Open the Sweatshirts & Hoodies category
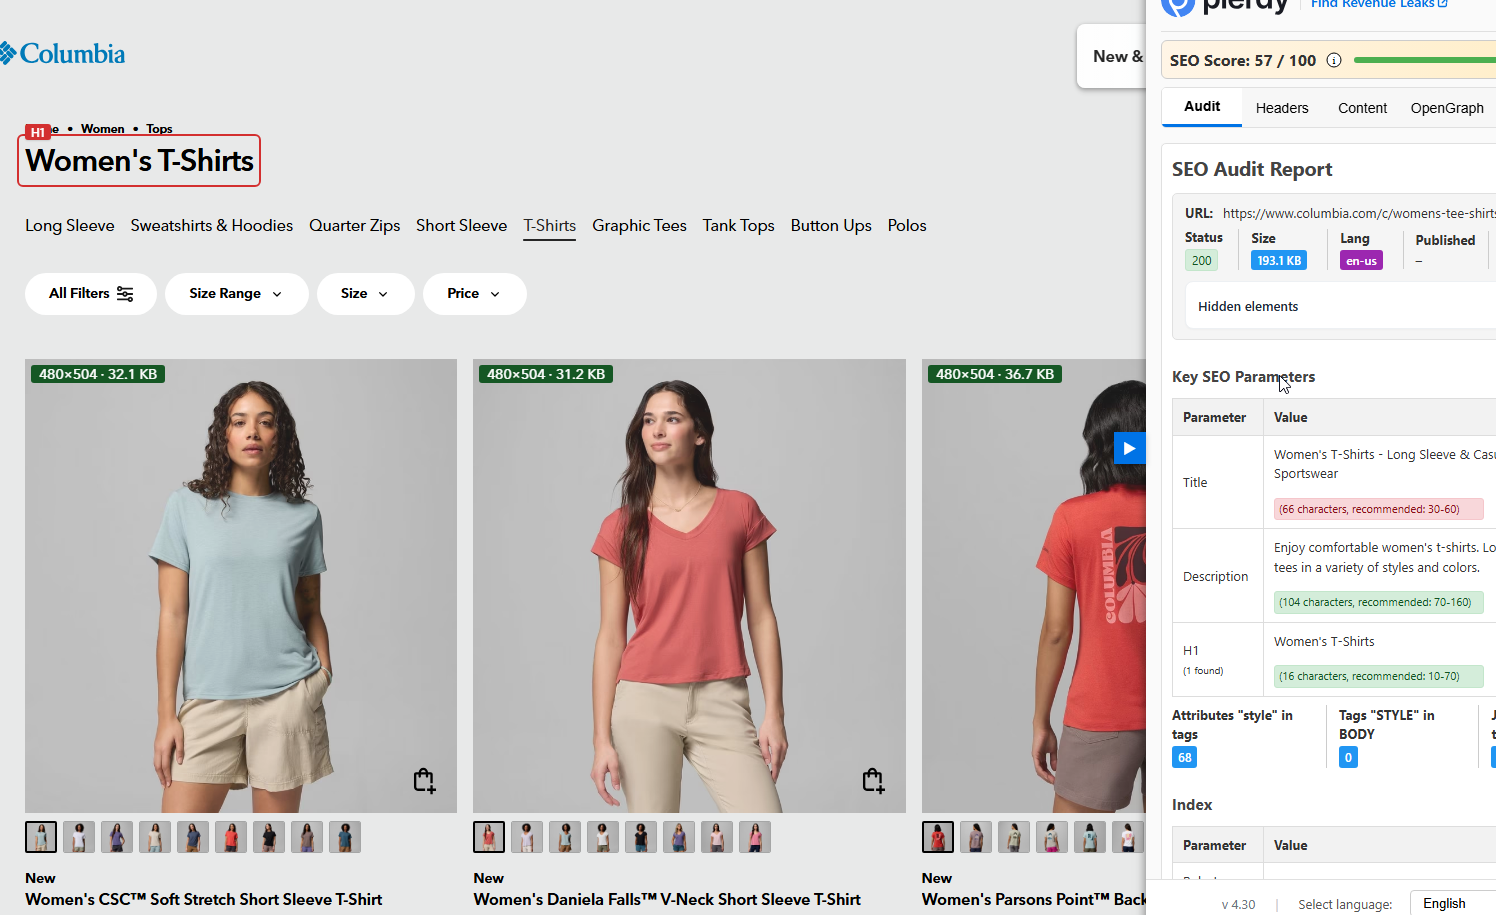Viewport: 1496px width, 915px height. click(x=212, y=226)
